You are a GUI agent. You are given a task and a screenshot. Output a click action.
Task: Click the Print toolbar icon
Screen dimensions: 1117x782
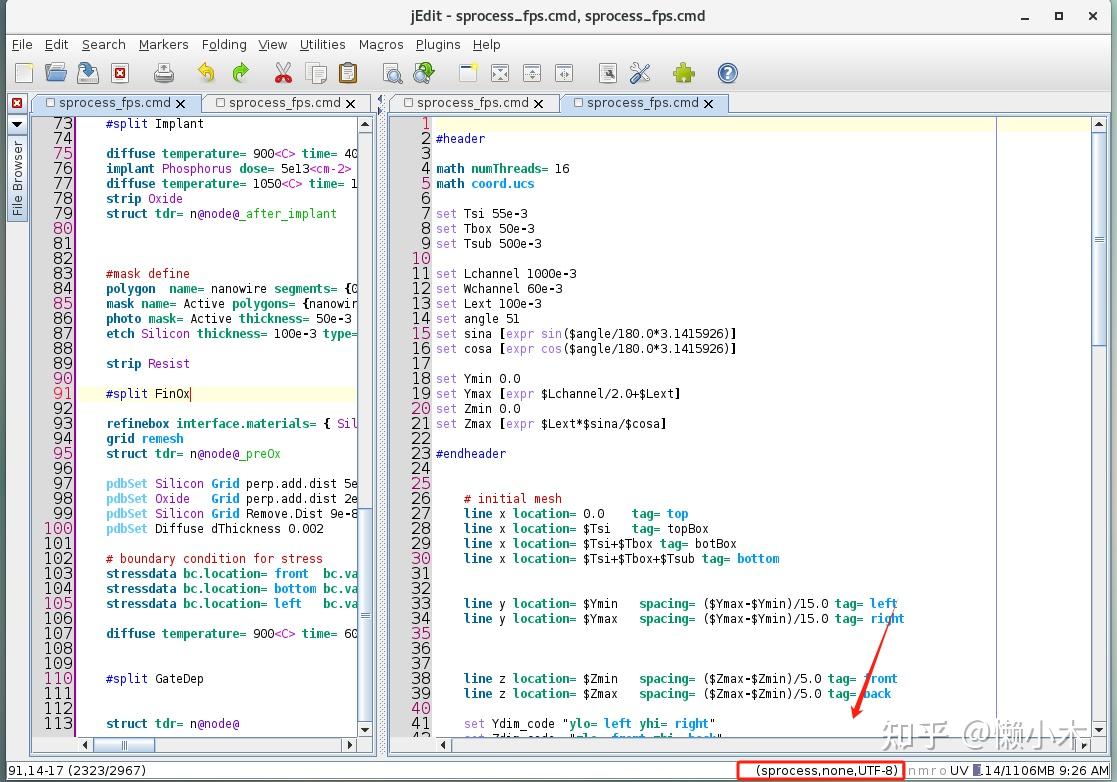click(x=163, y=73)
